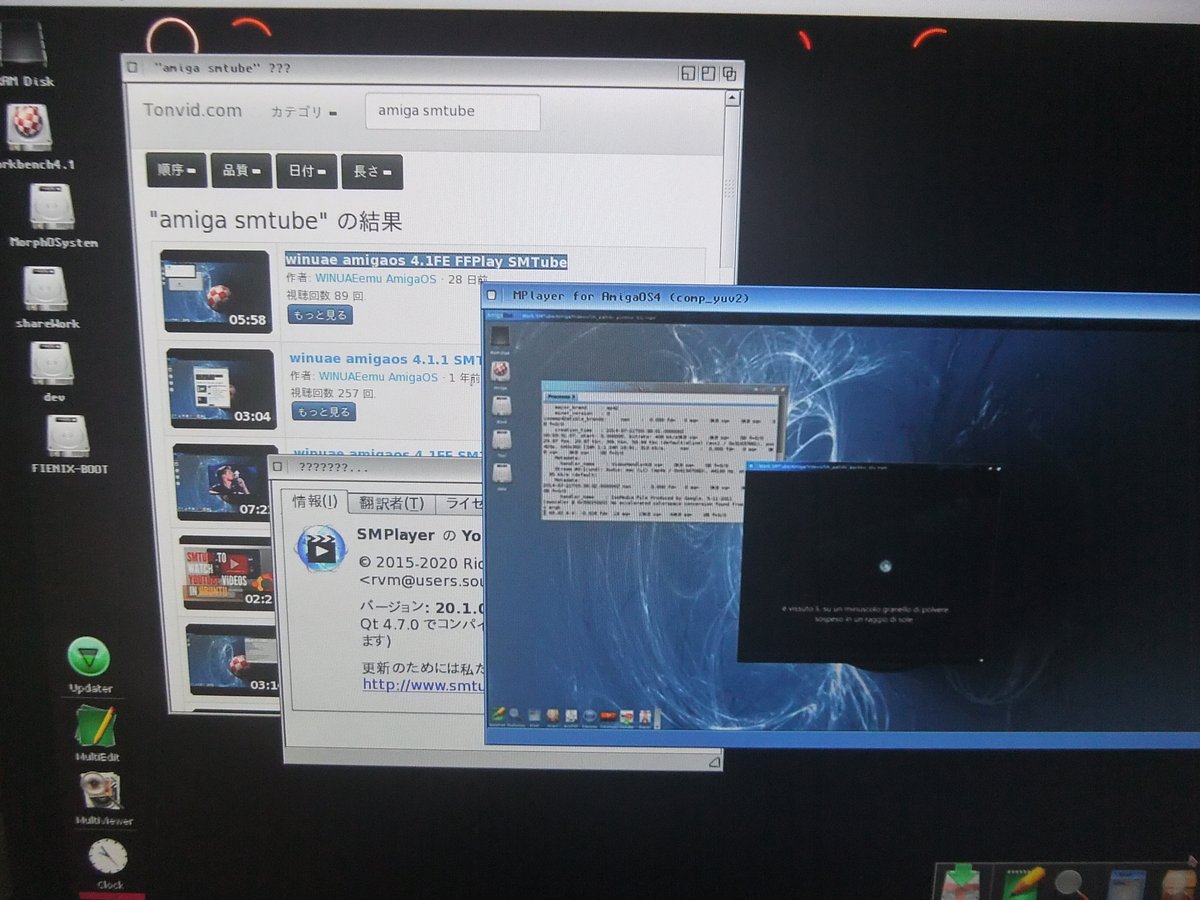Click the SMTube scrollbar up arrow
The width and height of the screenshot is (1200, 900).
(731, 97)
